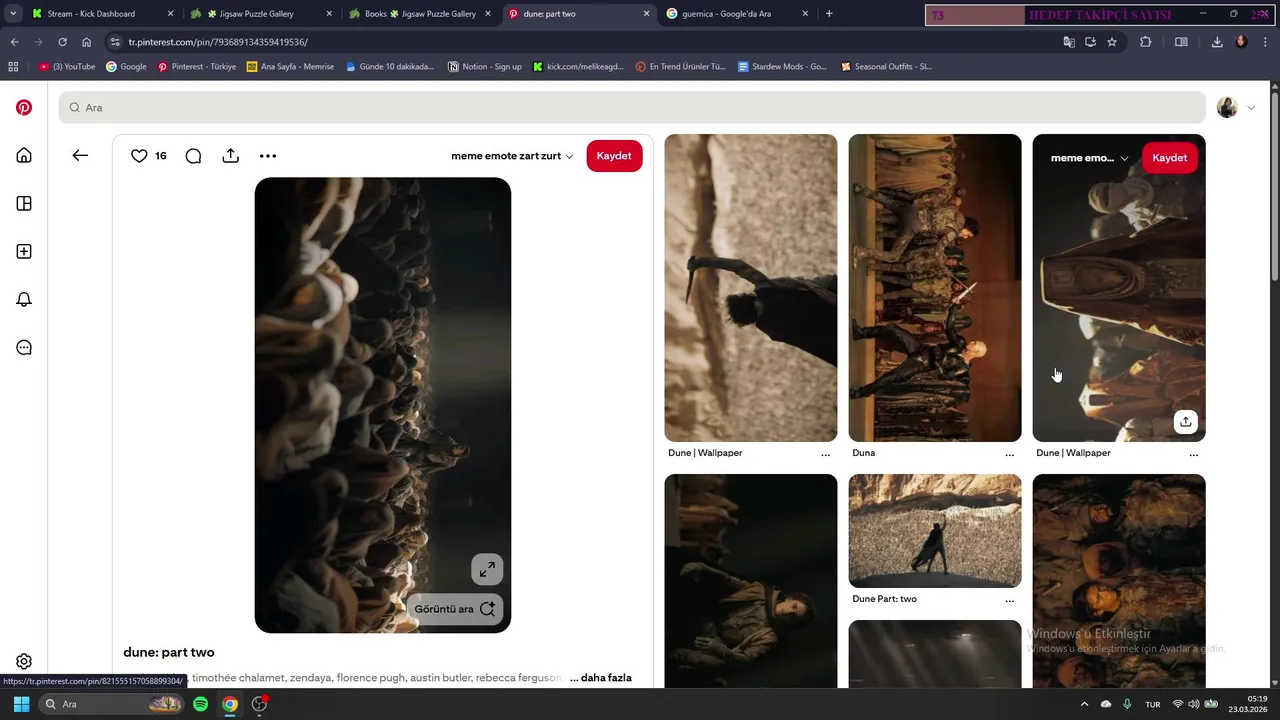Screen dimensions: 1280x720
Task: Click the Windows taskbar search box
Action: [110, 704]
